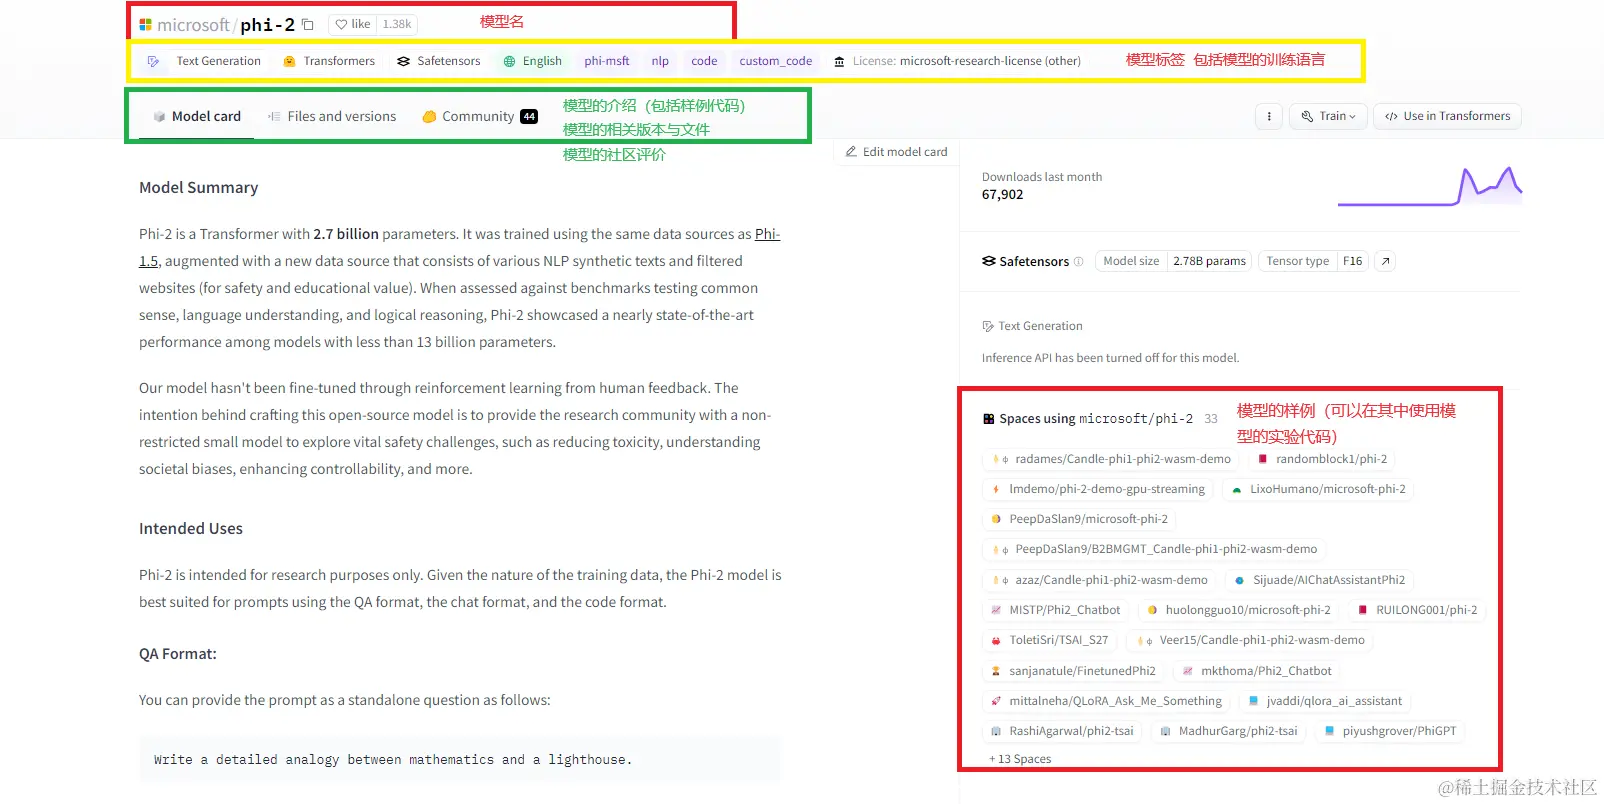Open the microsoft organization link
Screen dimensions: 1604x804
point(193,25)
